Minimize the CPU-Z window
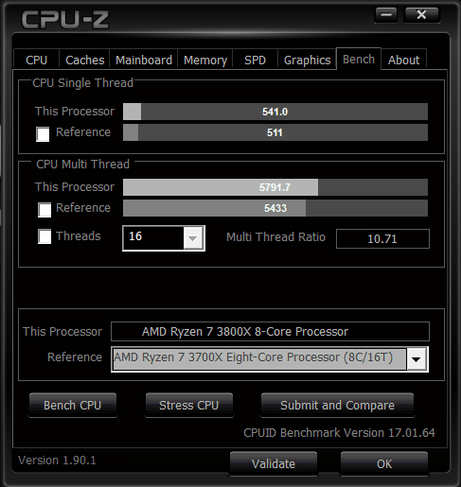Viewport: 461px width, 487px height. (386, 15)
